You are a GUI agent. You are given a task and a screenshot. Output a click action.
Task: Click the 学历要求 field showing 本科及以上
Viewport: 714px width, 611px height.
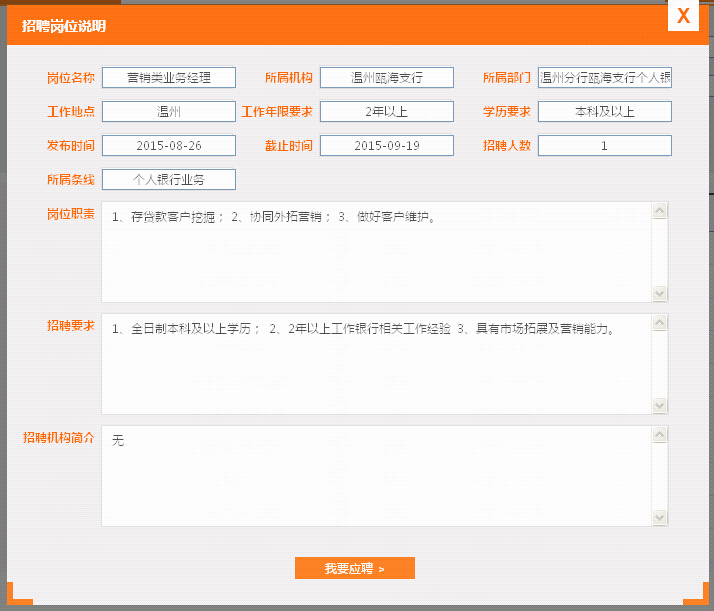tap(604, 112)
